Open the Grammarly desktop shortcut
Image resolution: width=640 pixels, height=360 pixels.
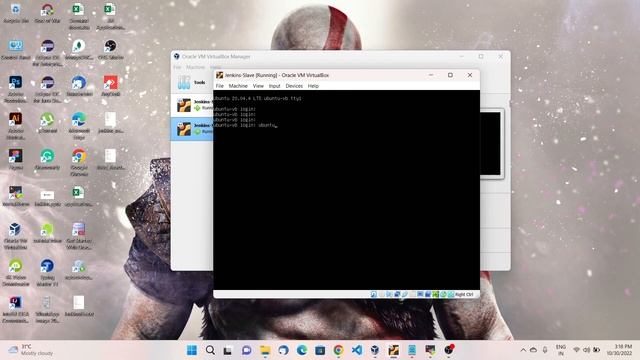point(47,159)
